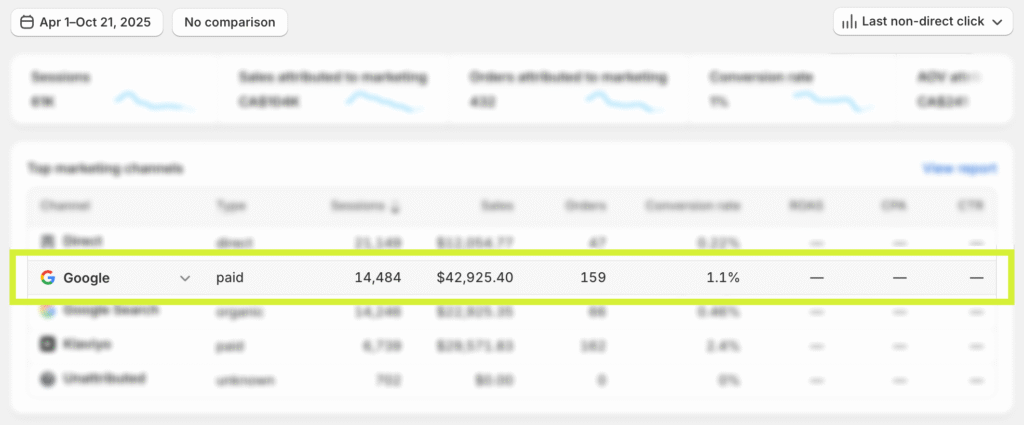Open the View report link
This screenshot has width=1024, height=425.
click(959, 169)
